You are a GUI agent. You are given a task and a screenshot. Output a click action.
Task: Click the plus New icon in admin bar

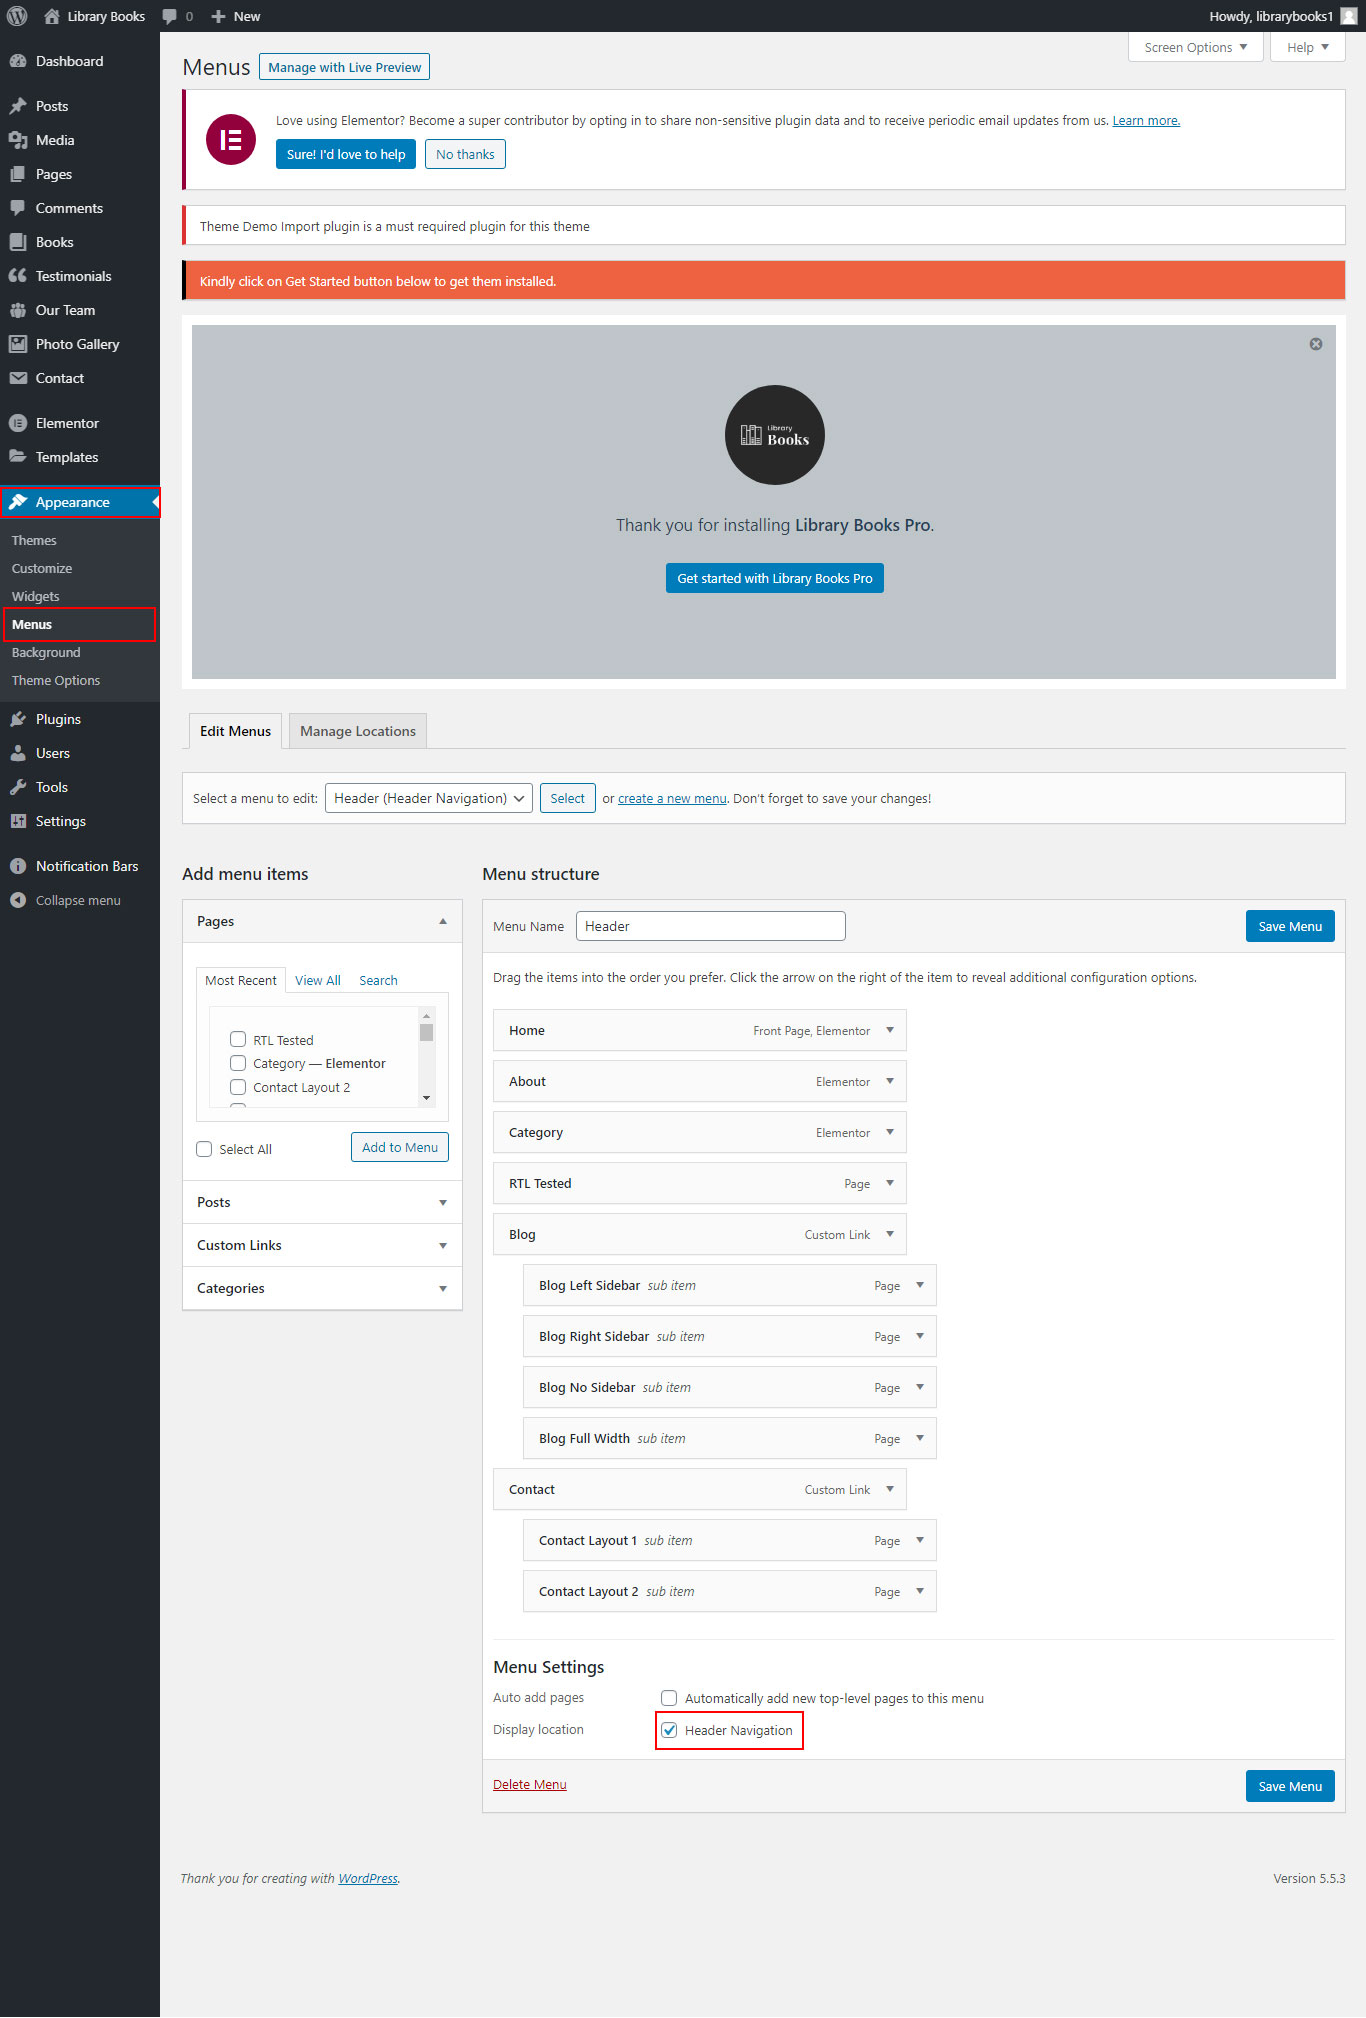[x=218, y=16]
